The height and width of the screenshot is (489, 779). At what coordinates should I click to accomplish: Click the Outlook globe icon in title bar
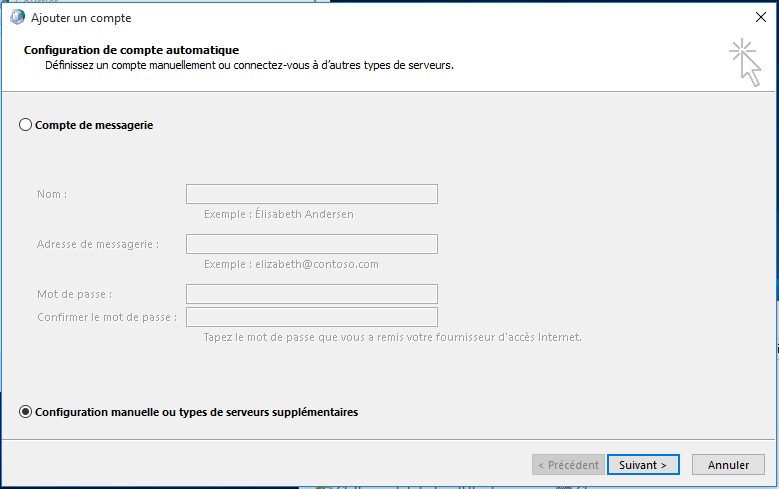(17, 17)
